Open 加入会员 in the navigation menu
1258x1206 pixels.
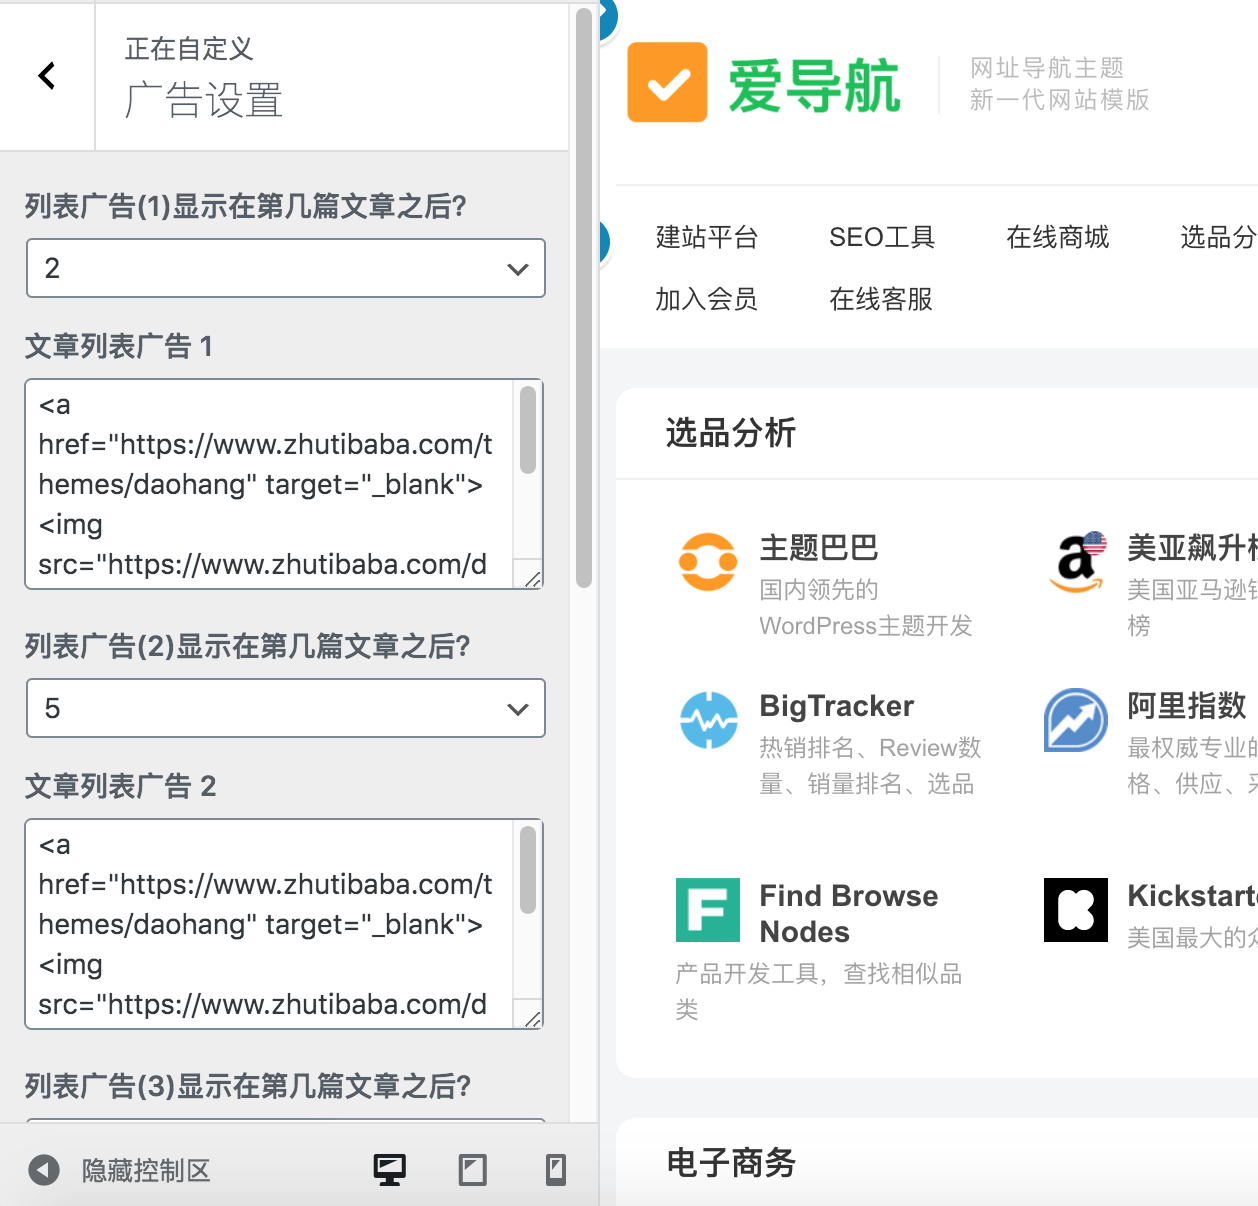(707, 299)
